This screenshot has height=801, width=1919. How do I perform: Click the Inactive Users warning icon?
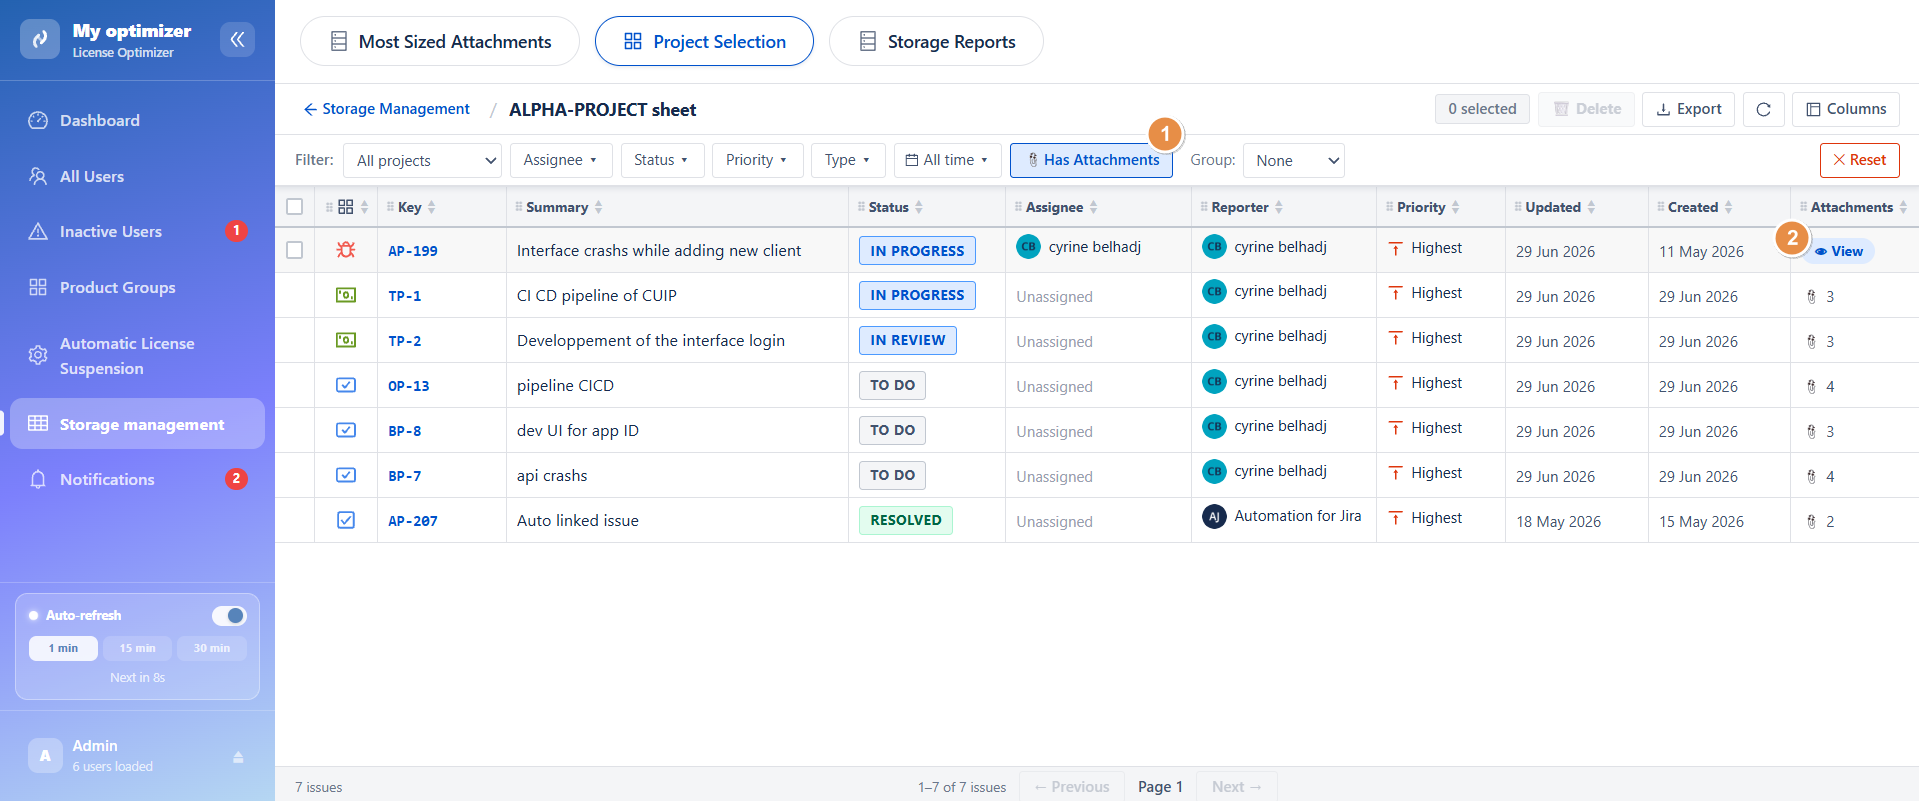(x=38, y=231)
